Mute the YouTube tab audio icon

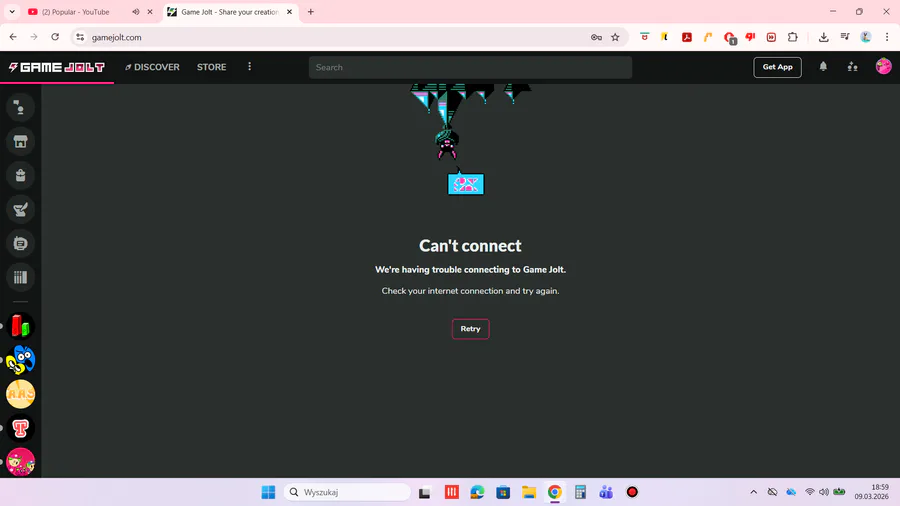[135, 11]
